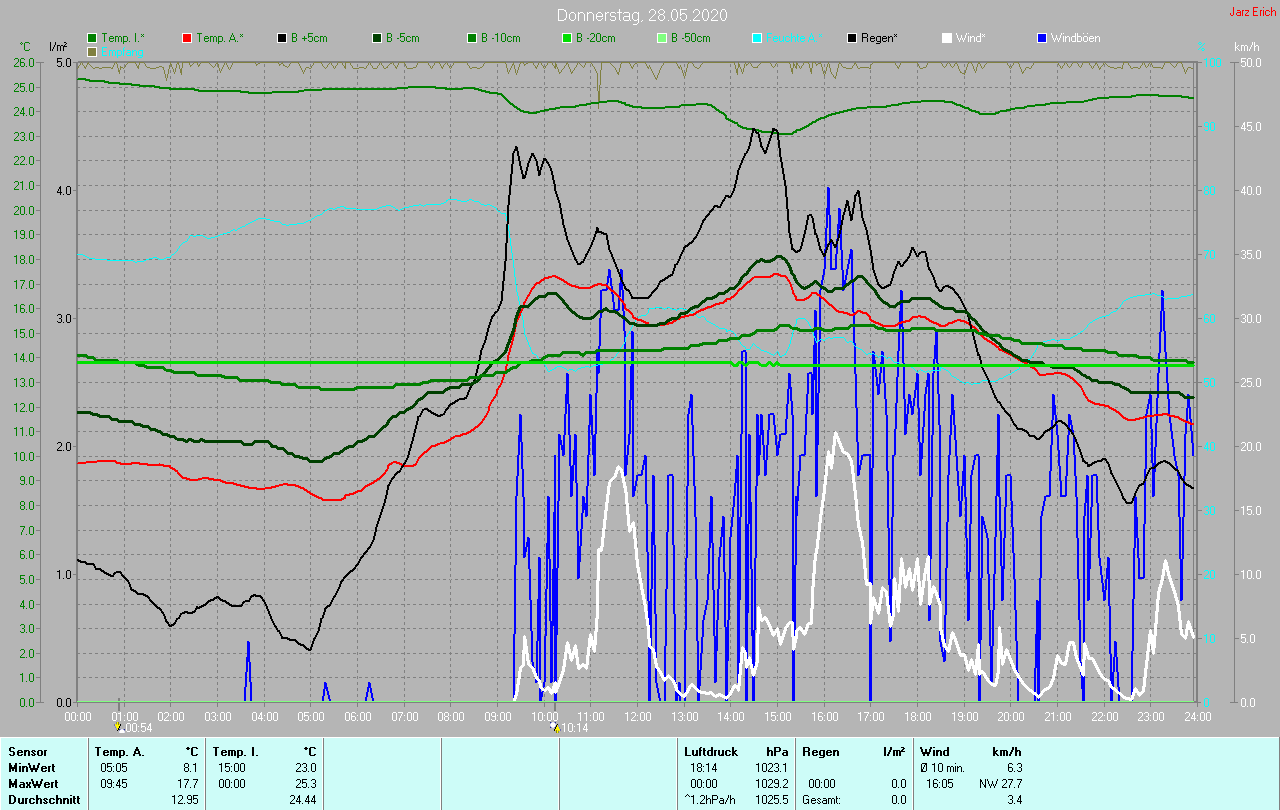
Task: Click the 18:00 time axis label
Action: [917, 717]
